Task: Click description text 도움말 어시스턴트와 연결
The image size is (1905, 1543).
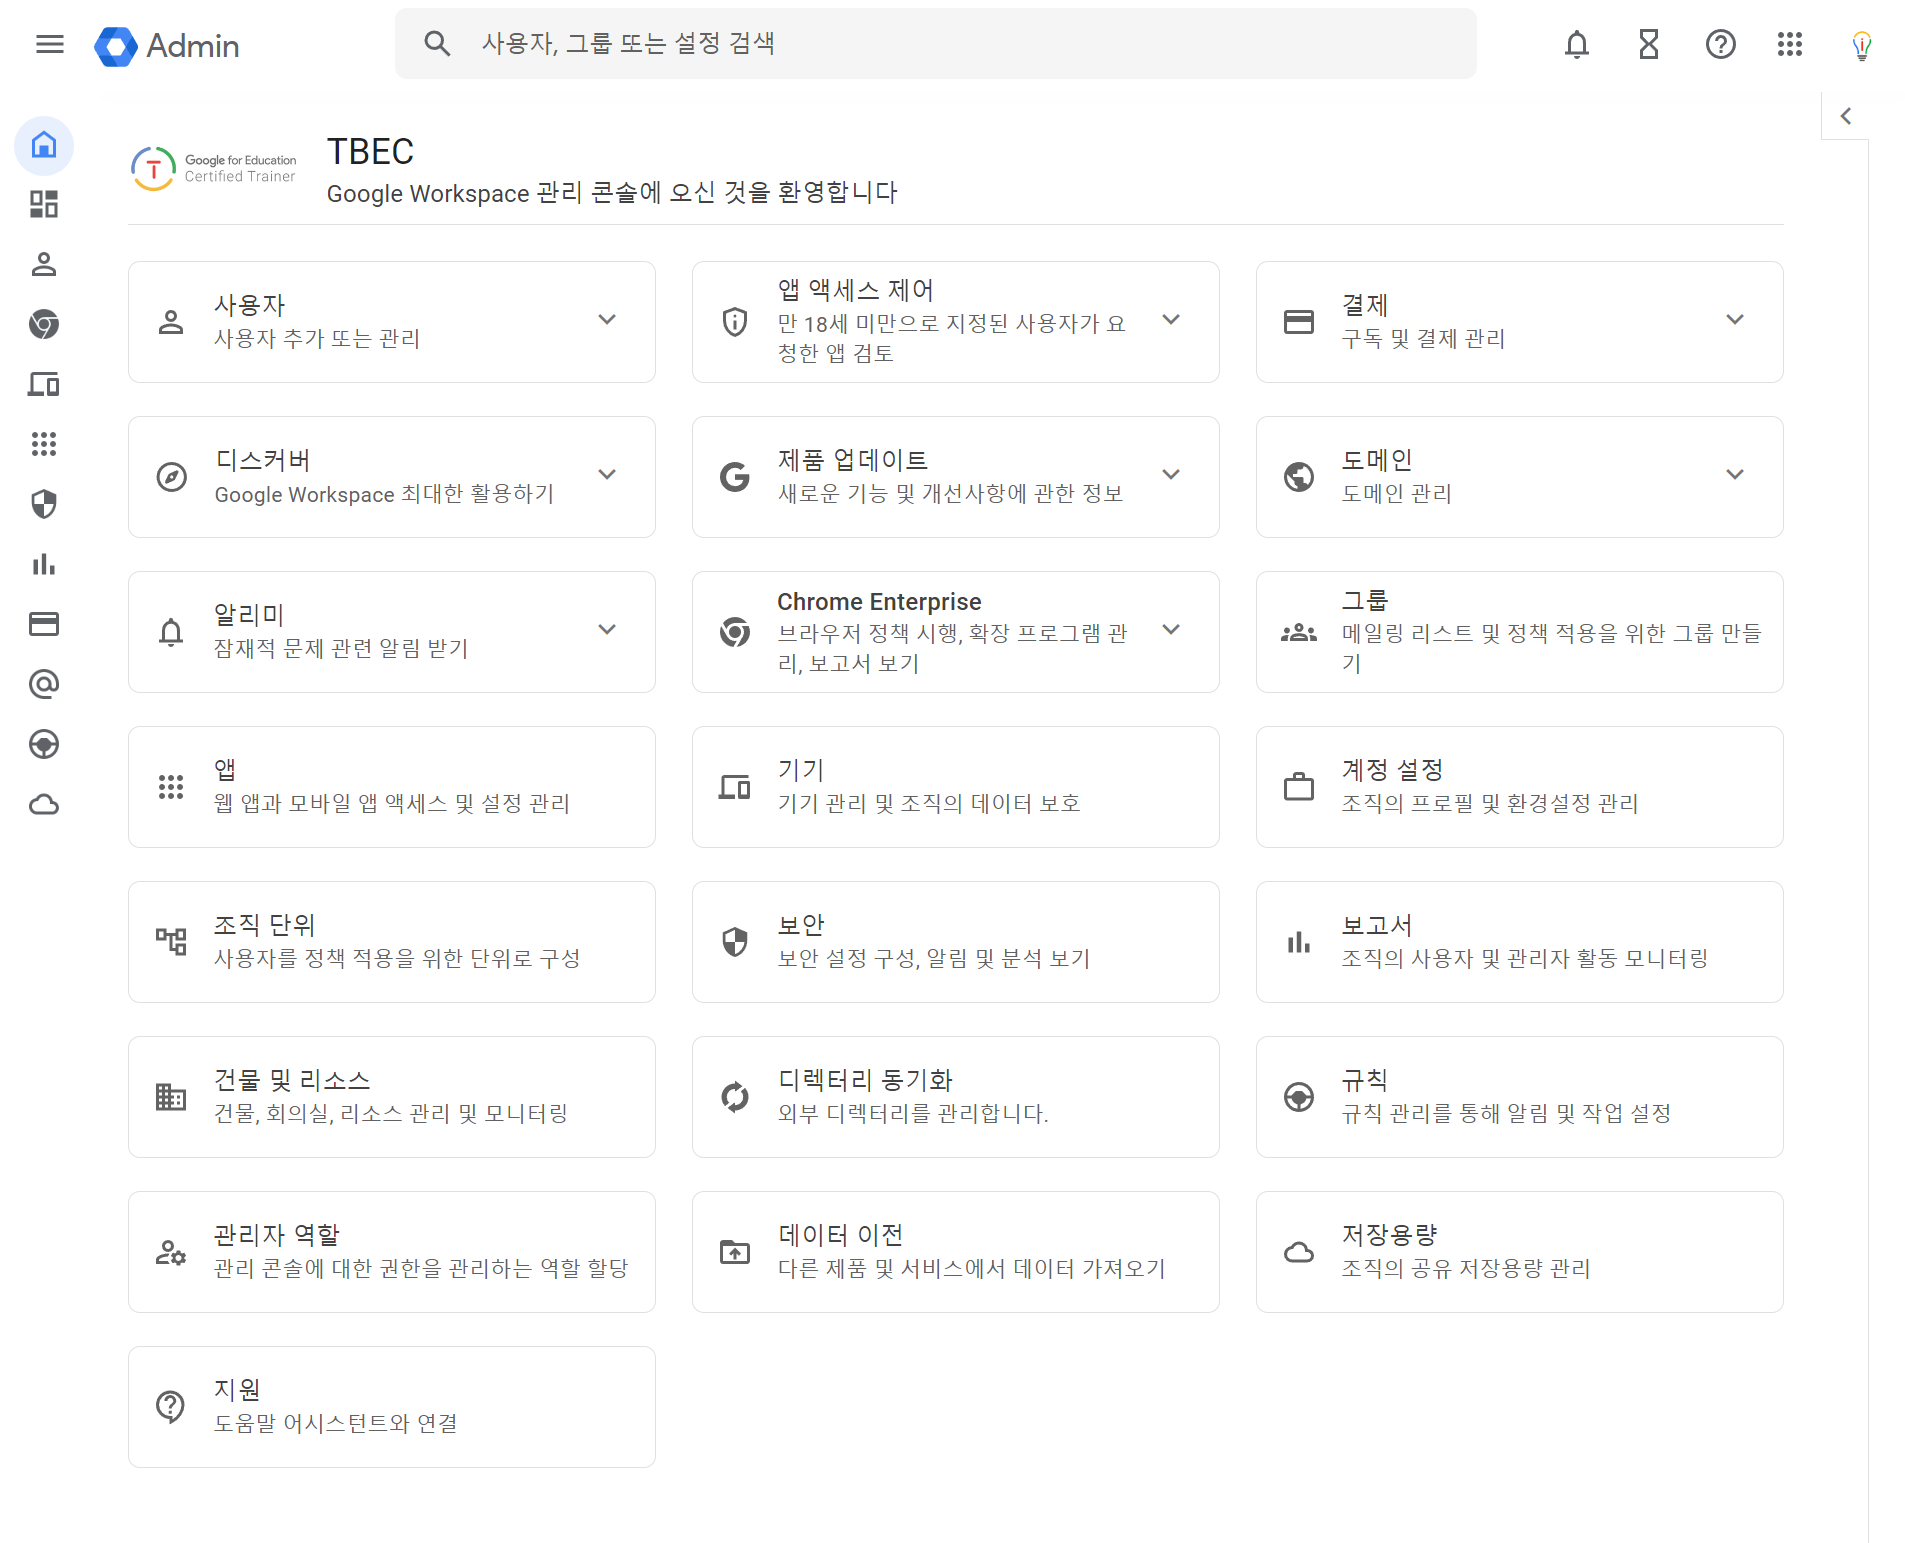Action: [336, 1424]
